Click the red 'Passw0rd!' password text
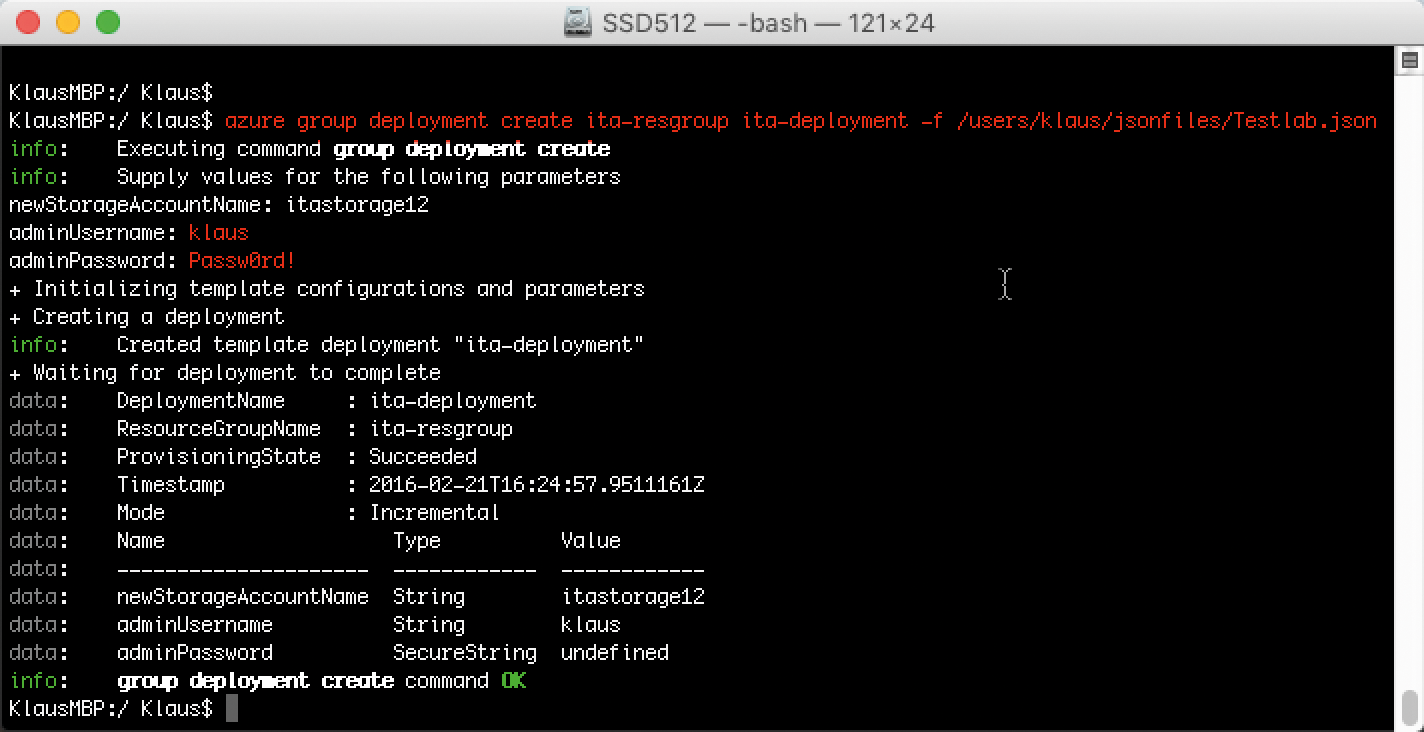Viewport: 1424px width, 732px height. (242, 261)
